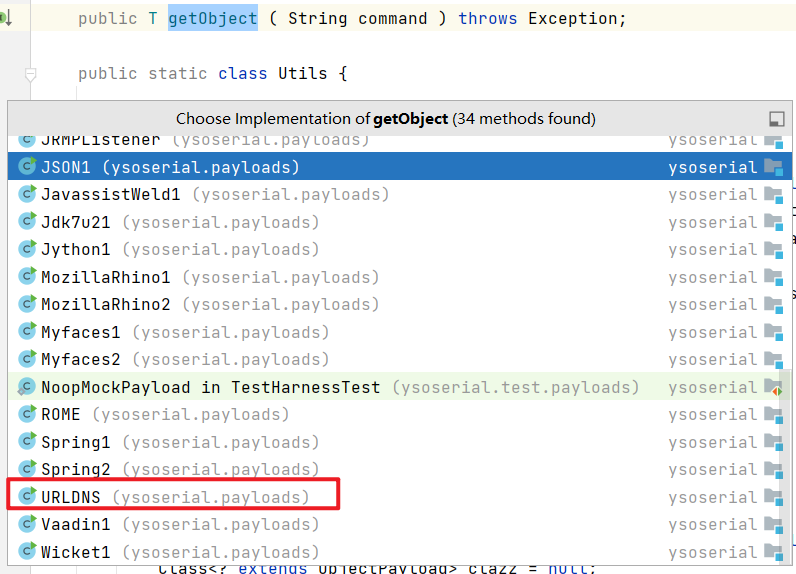The width and height of the screenshot is (796, 574).
Task: Pick the MozillaRhino2 implementation
Action: [x=105, y=304]
